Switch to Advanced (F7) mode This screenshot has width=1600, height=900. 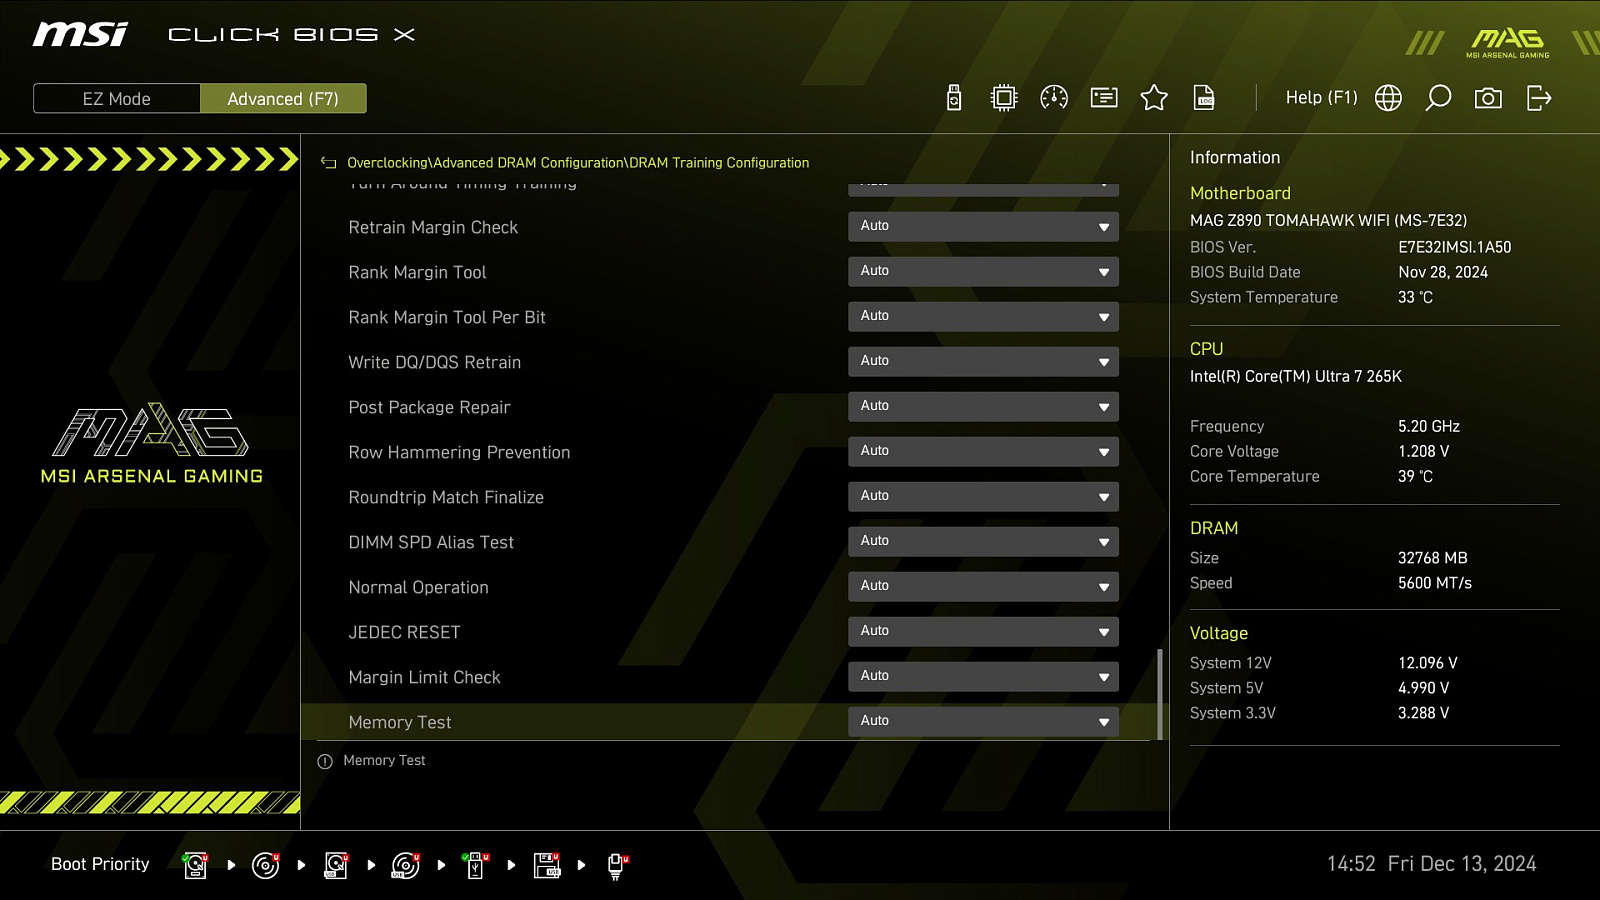click(283, 99)
